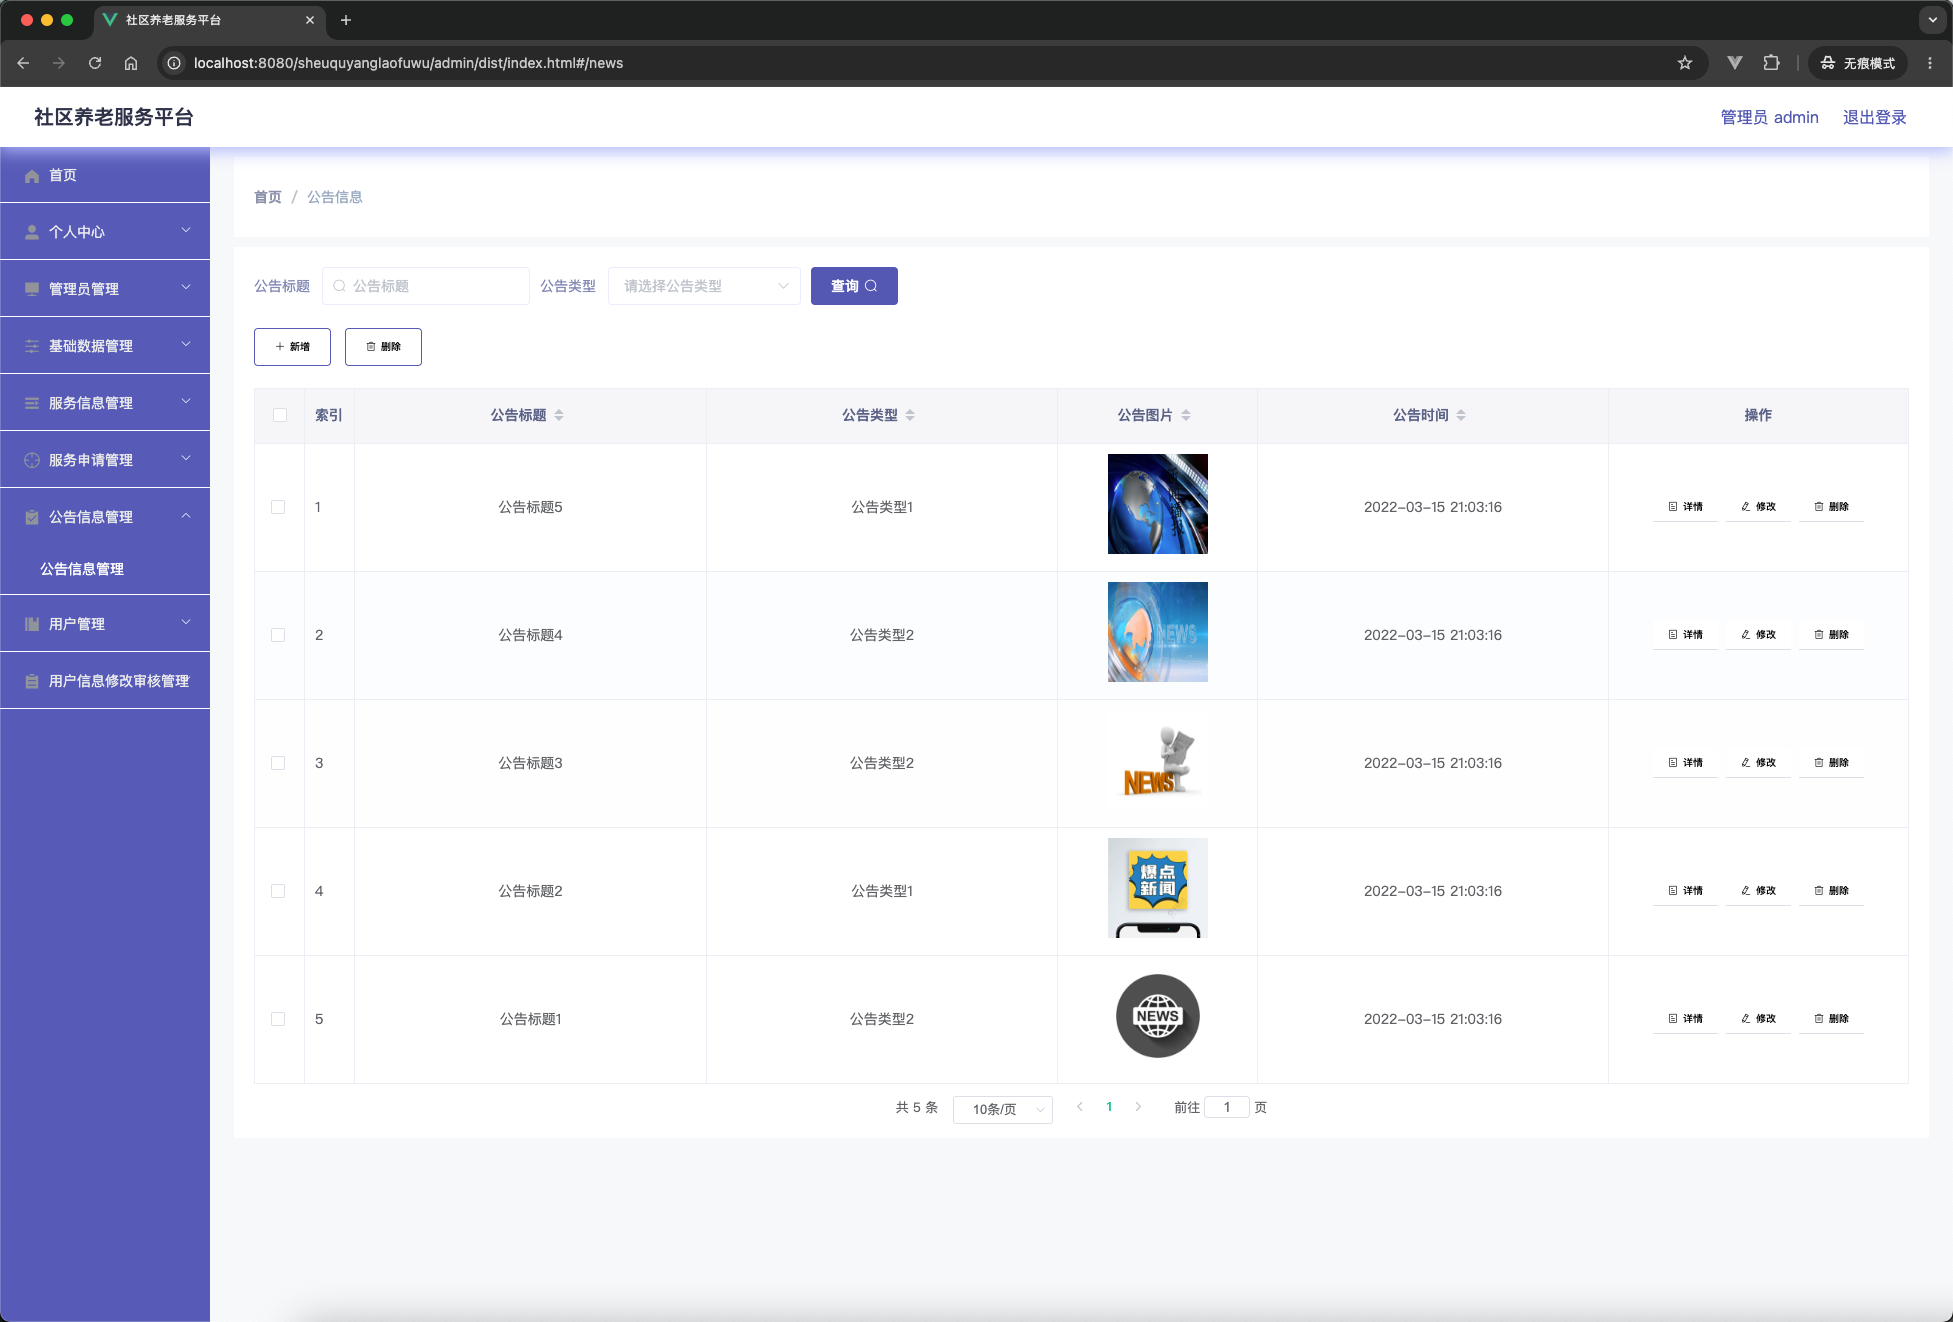Toggle the select-all checkbox in table header
The height and width of the screenshot is (1322, 1953).
tap(280, 415)
